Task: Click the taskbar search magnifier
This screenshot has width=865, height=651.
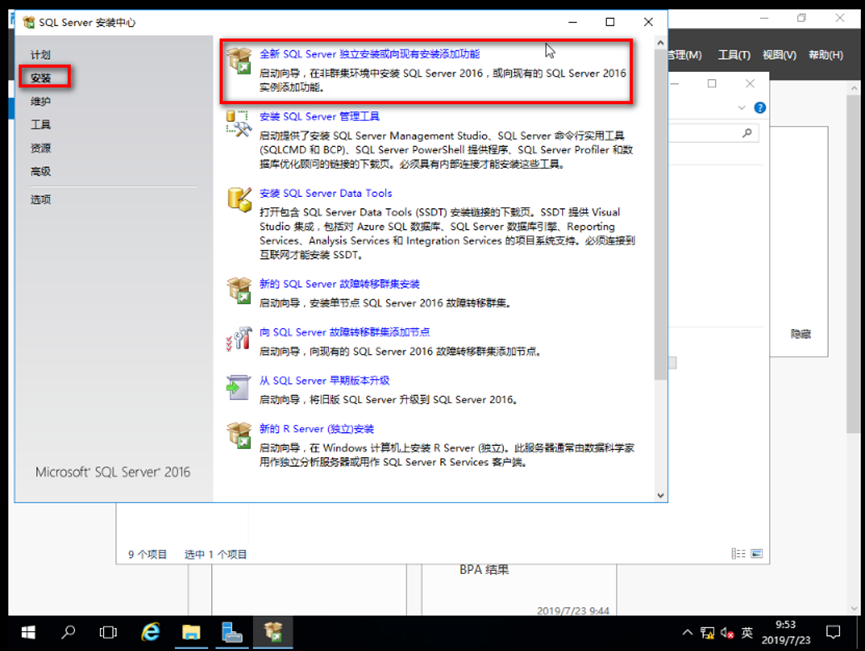Action: (x=68, y=632)
